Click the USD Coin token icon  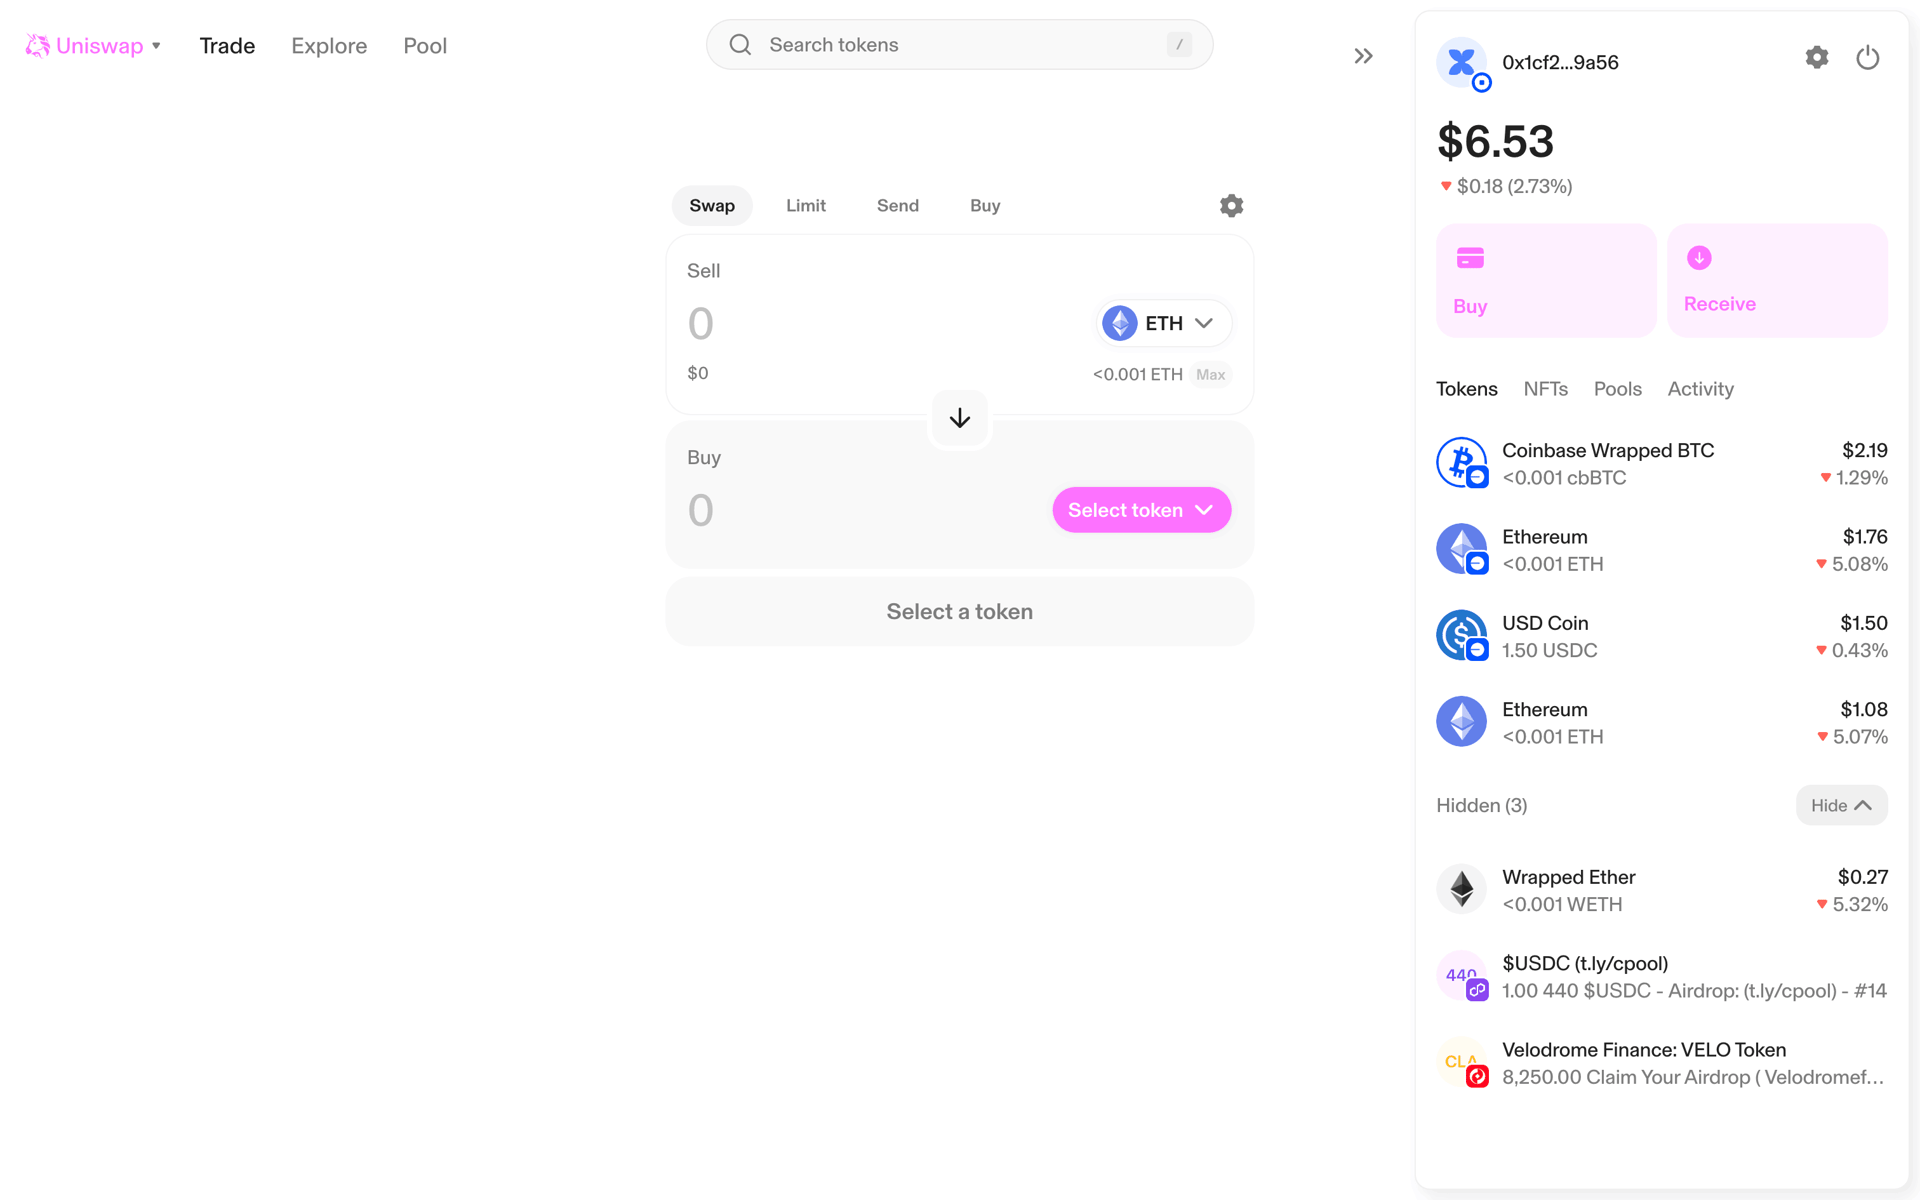[x=1462, y=635]
